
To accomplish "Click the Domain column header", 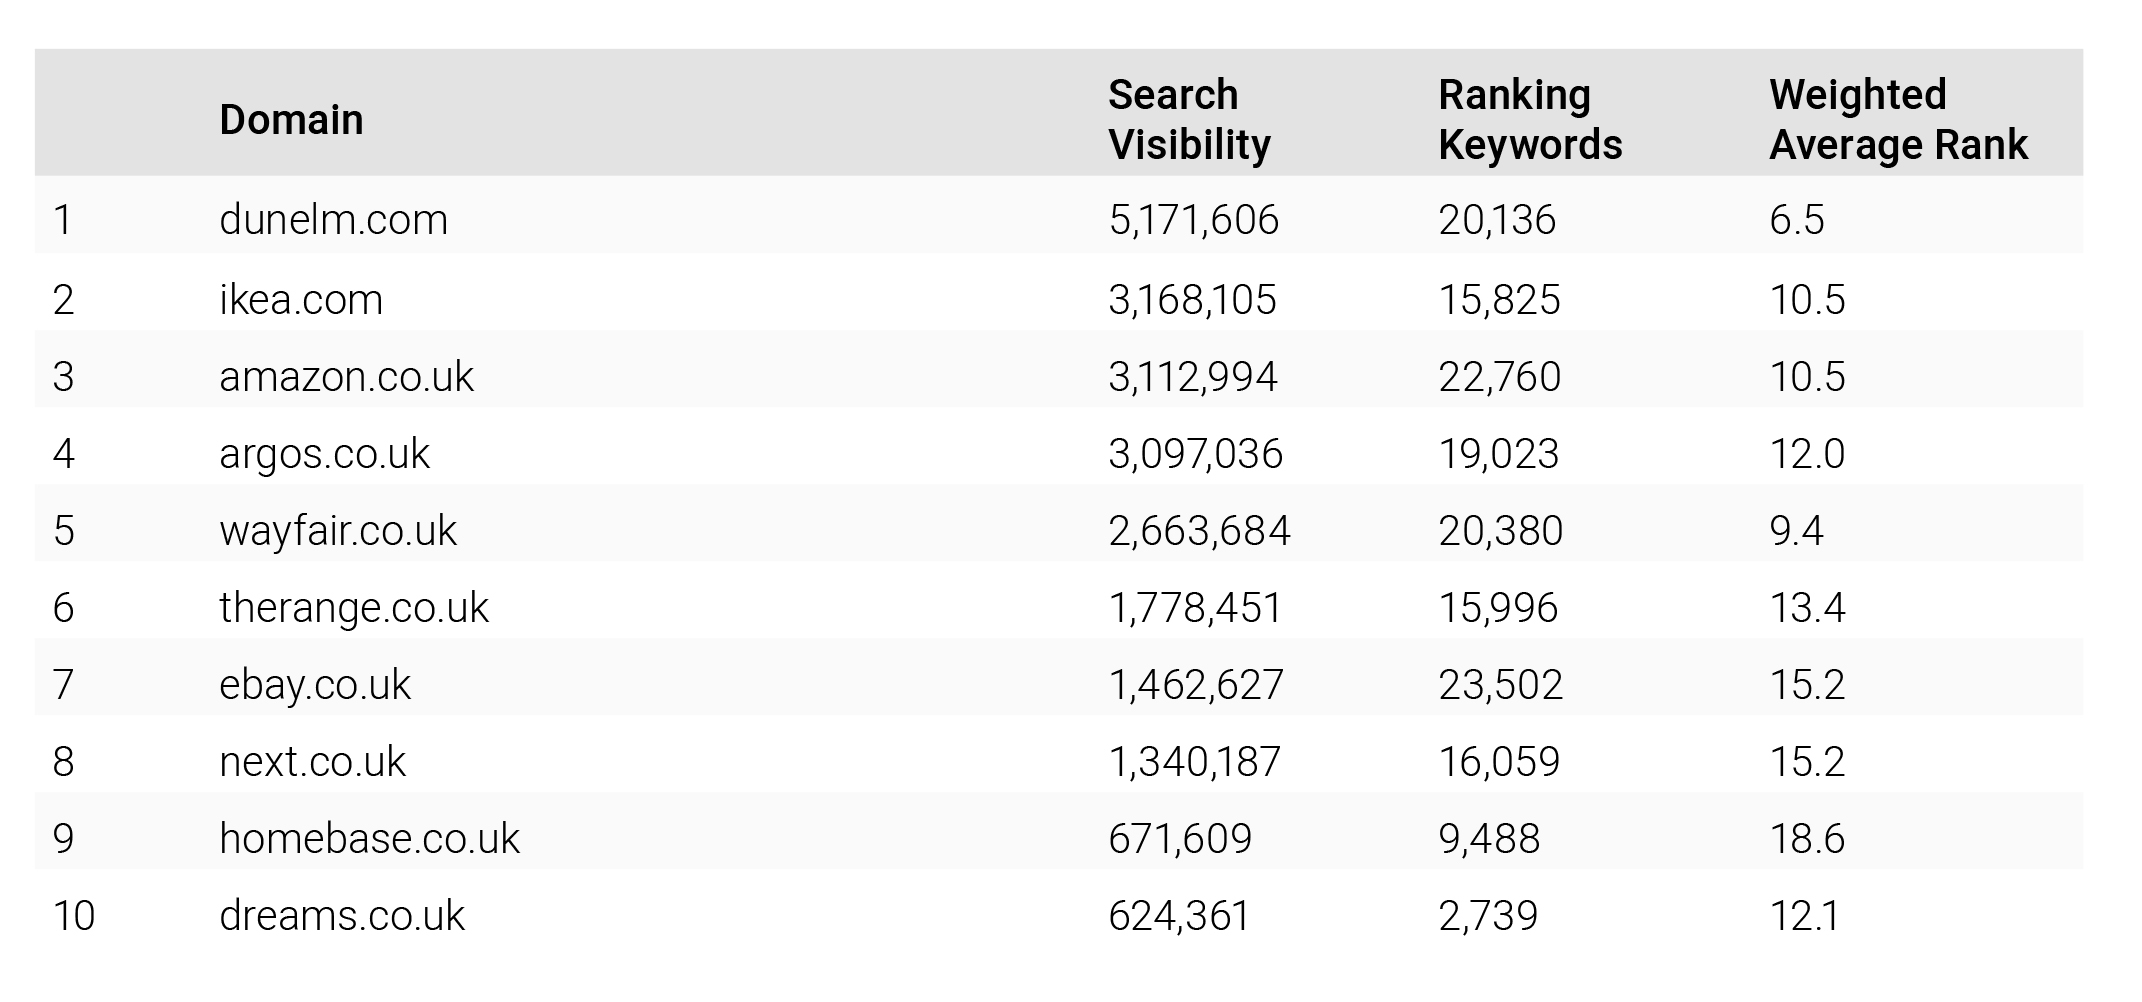I will point(291,120).
